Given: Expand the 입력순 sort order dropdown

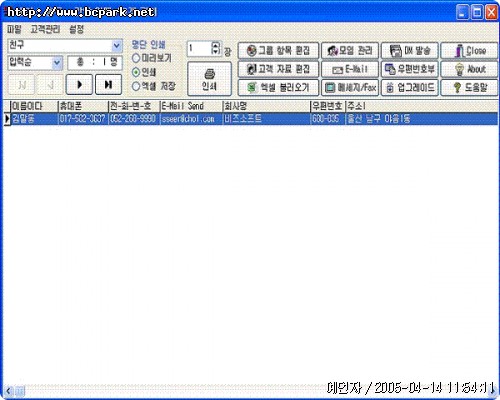Looking at the screenshot, I should pyautogui.click(x=57, y=63).
